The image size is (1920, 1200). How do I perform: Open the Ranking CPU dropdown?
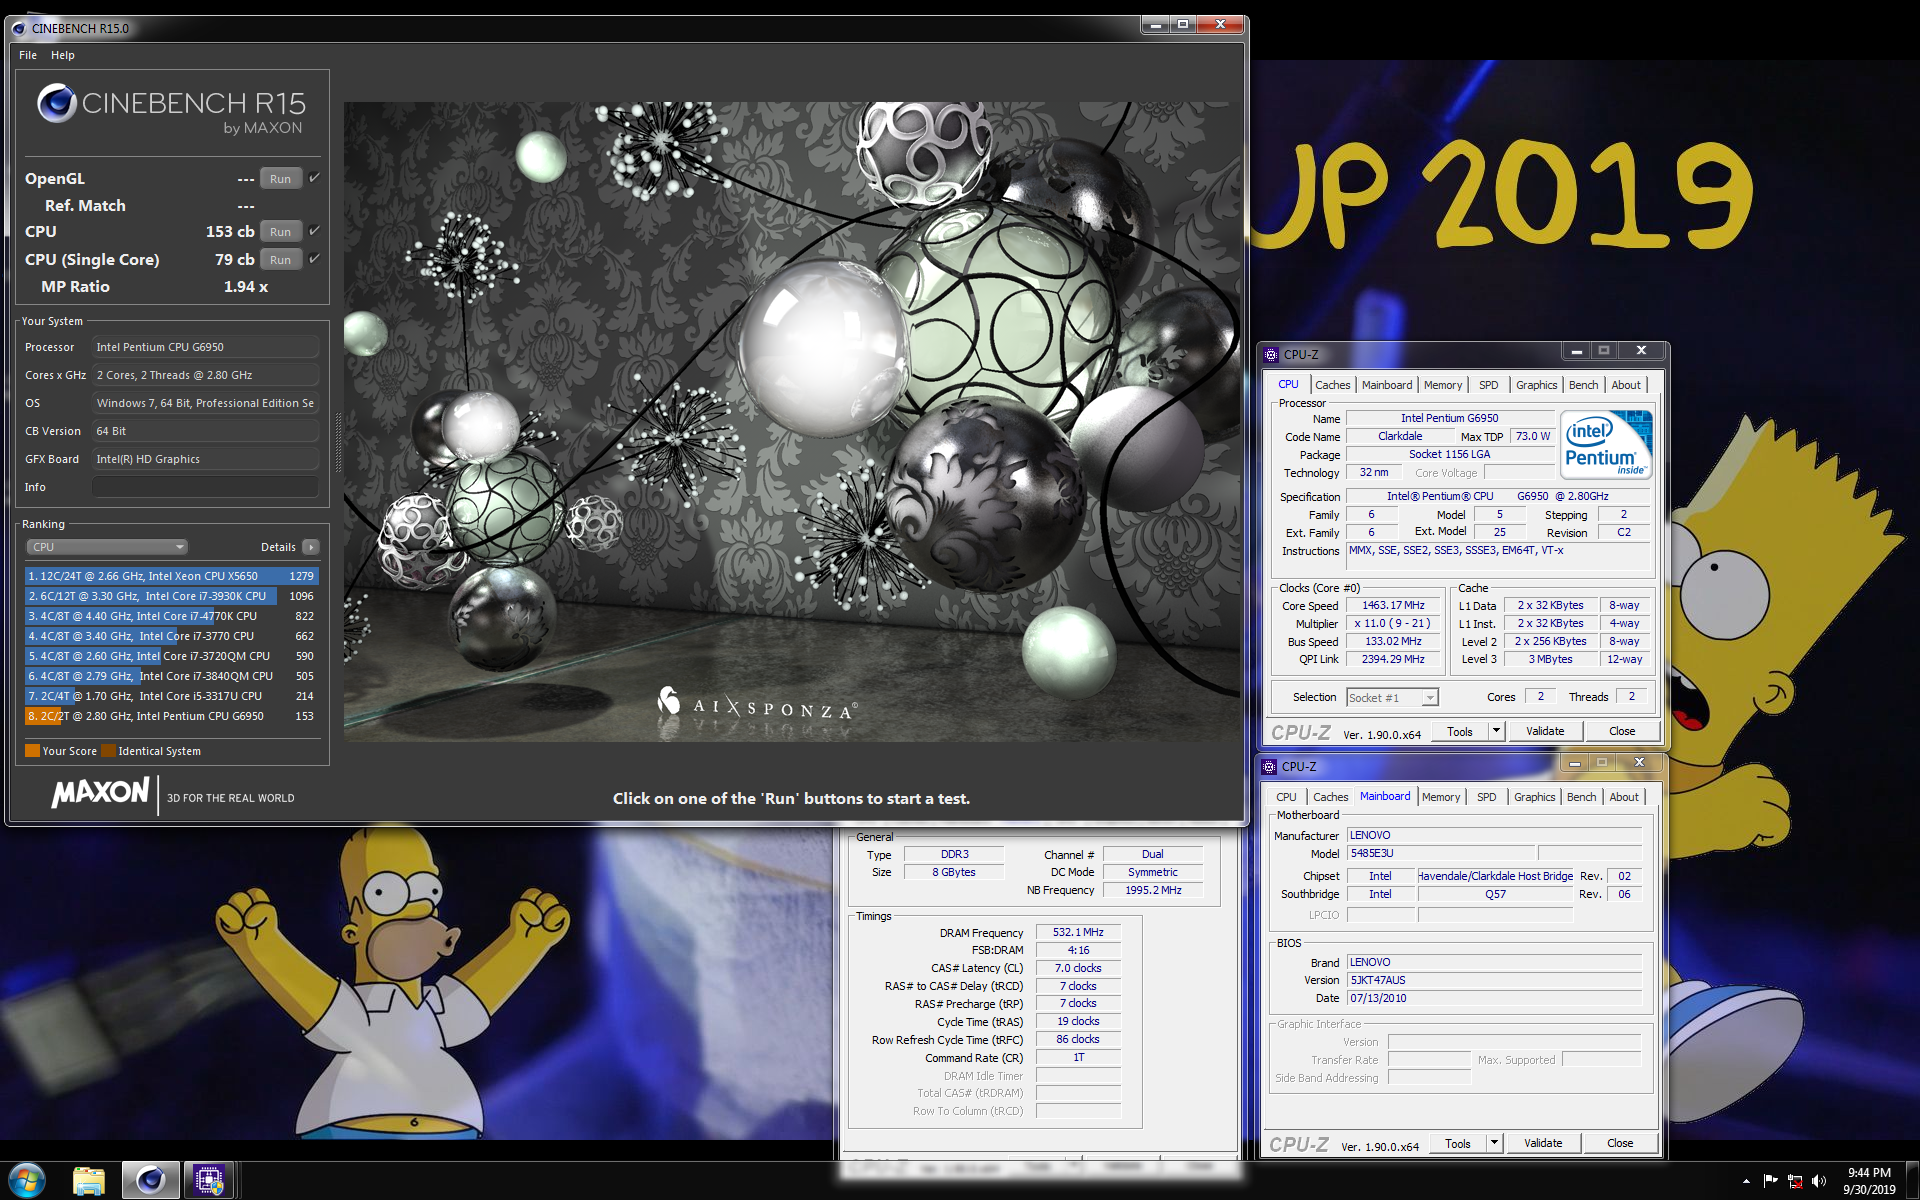(107, 547)
